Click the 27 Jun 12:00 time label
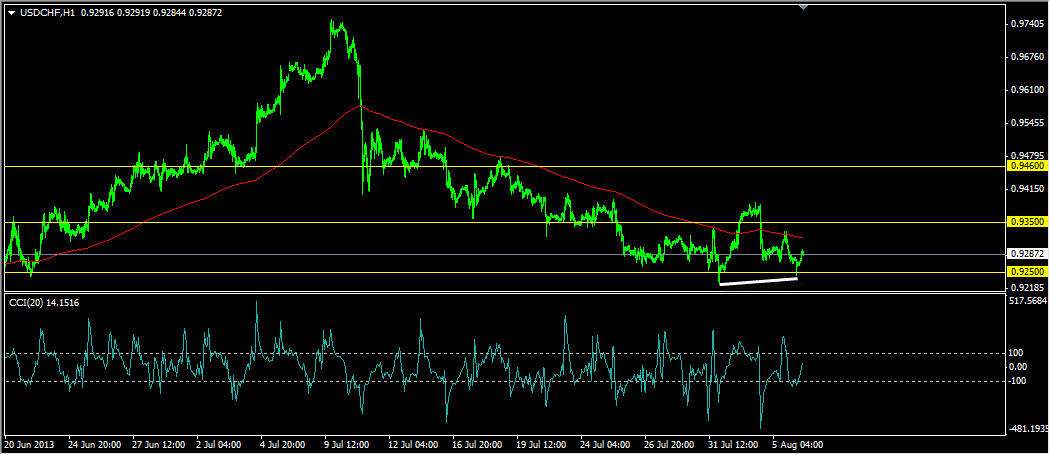1050x455 pixels. (161, 444)
